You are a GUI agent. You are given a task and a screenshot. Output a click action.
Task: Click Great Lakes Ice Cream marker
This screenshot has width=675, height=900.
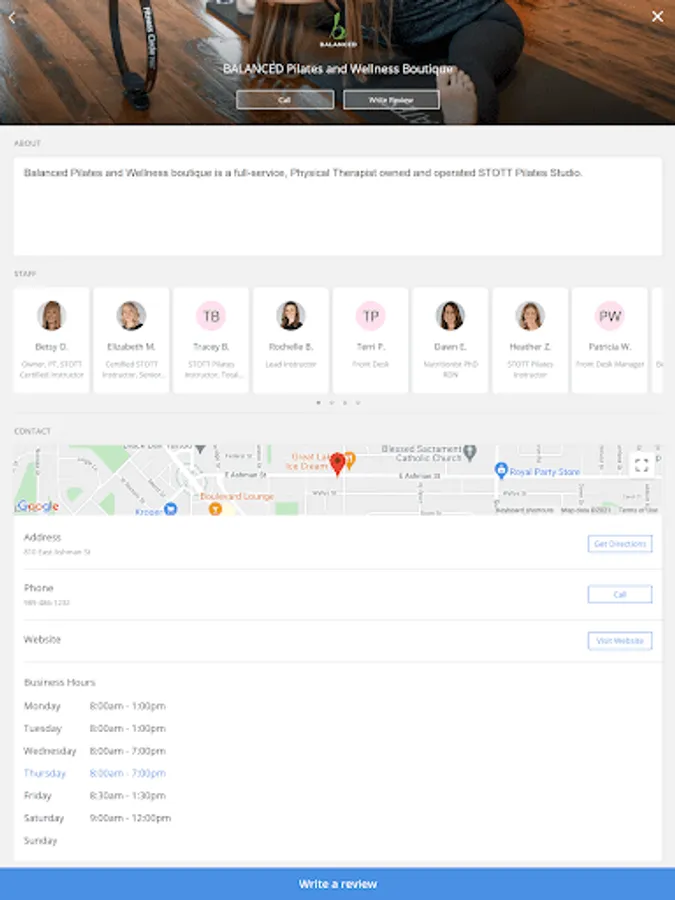pos(350,459)
